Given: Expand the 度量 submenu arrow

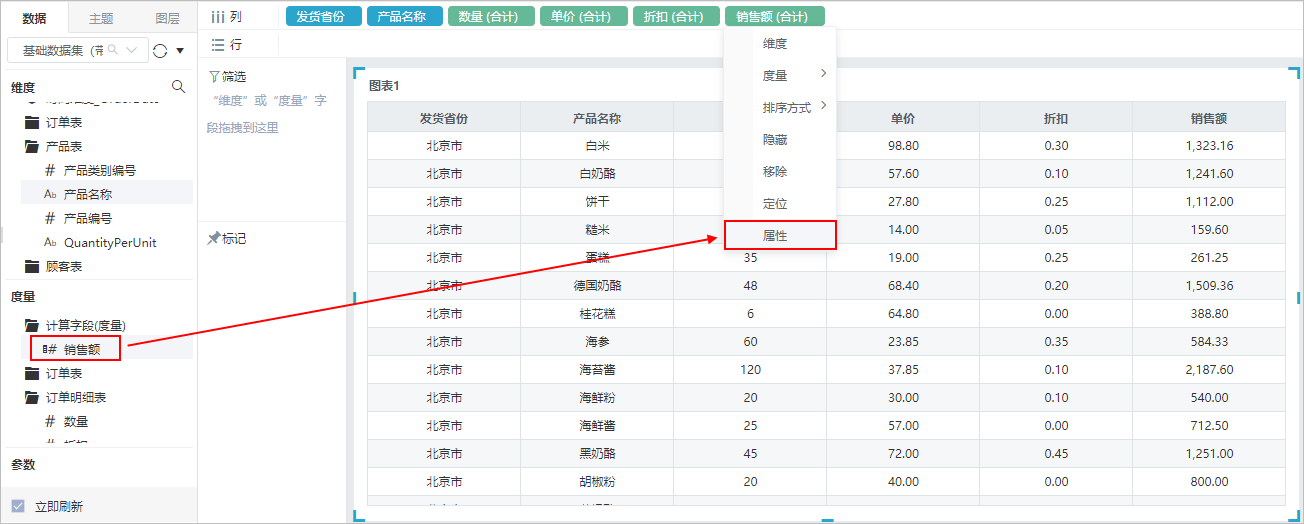Looking at the screenshot, I should coord(823,74).
